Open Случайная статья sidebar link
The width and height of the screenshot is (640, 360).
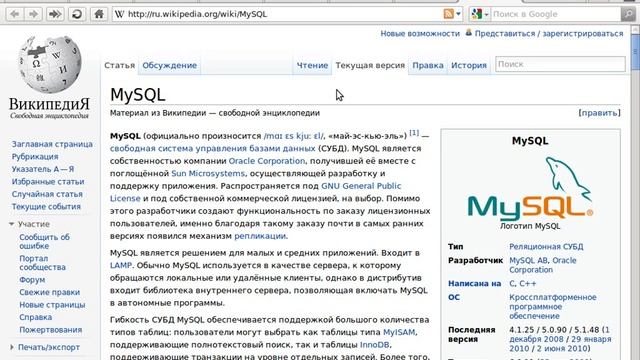(47, 194)
